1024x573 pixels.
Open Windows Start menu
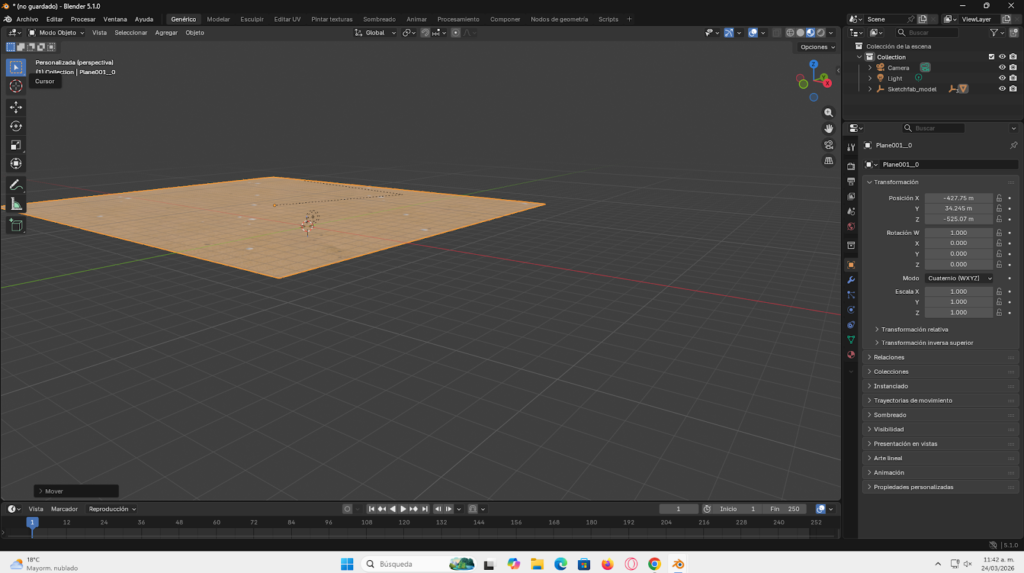click(347, 564)
